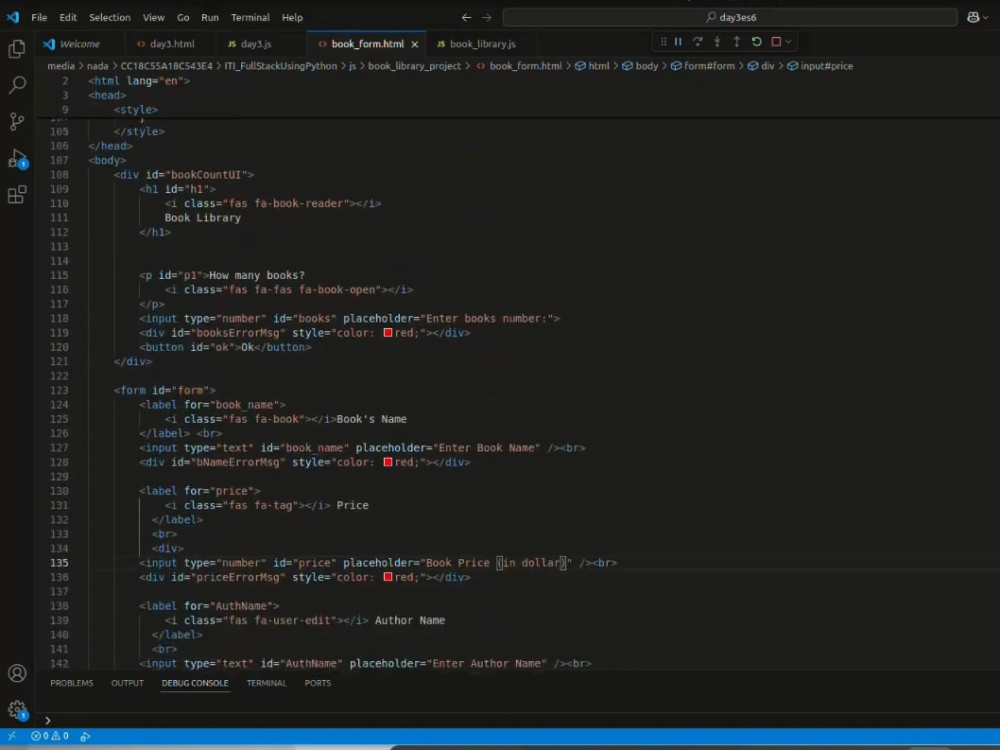The height and width of the screenshot is (750, 1000).
Task: Expand the input#price breadcrumb
Action: (820, 66)
